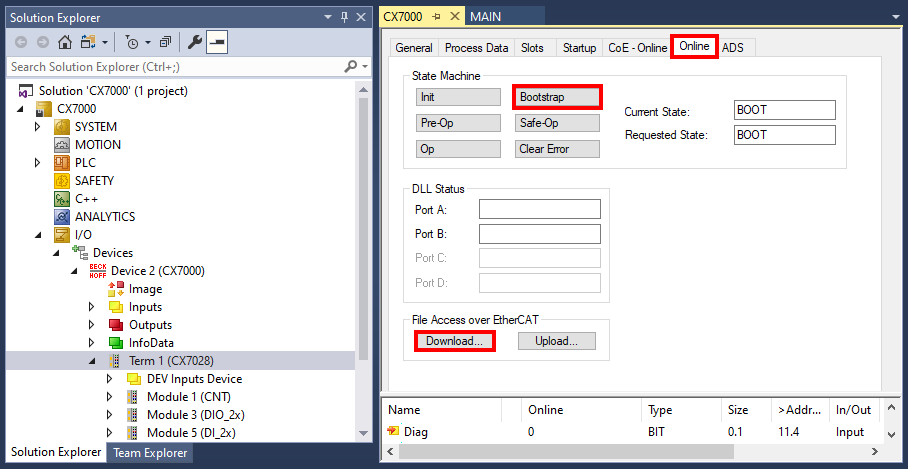Click the Clear Error button
This screenshot has height=469, width=908.
pos(557,149)
